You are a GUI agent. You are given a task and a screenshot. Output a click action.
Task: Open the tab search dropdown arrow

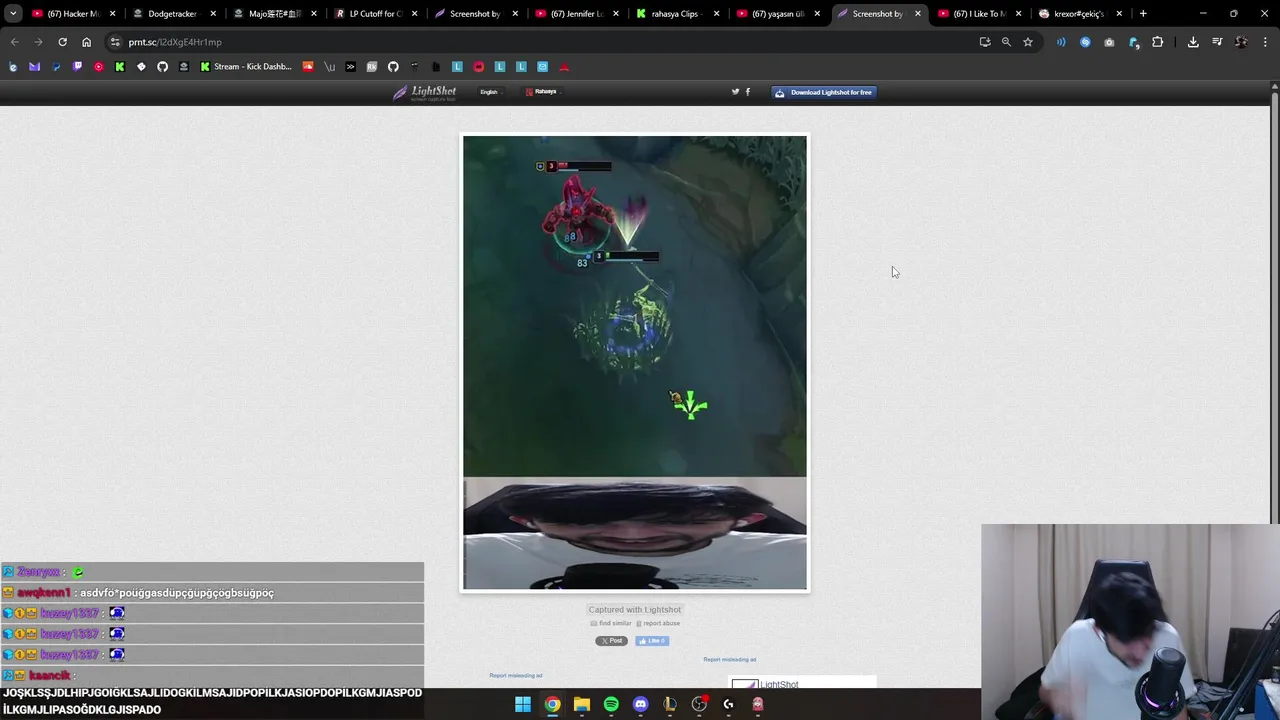[13, 14]
